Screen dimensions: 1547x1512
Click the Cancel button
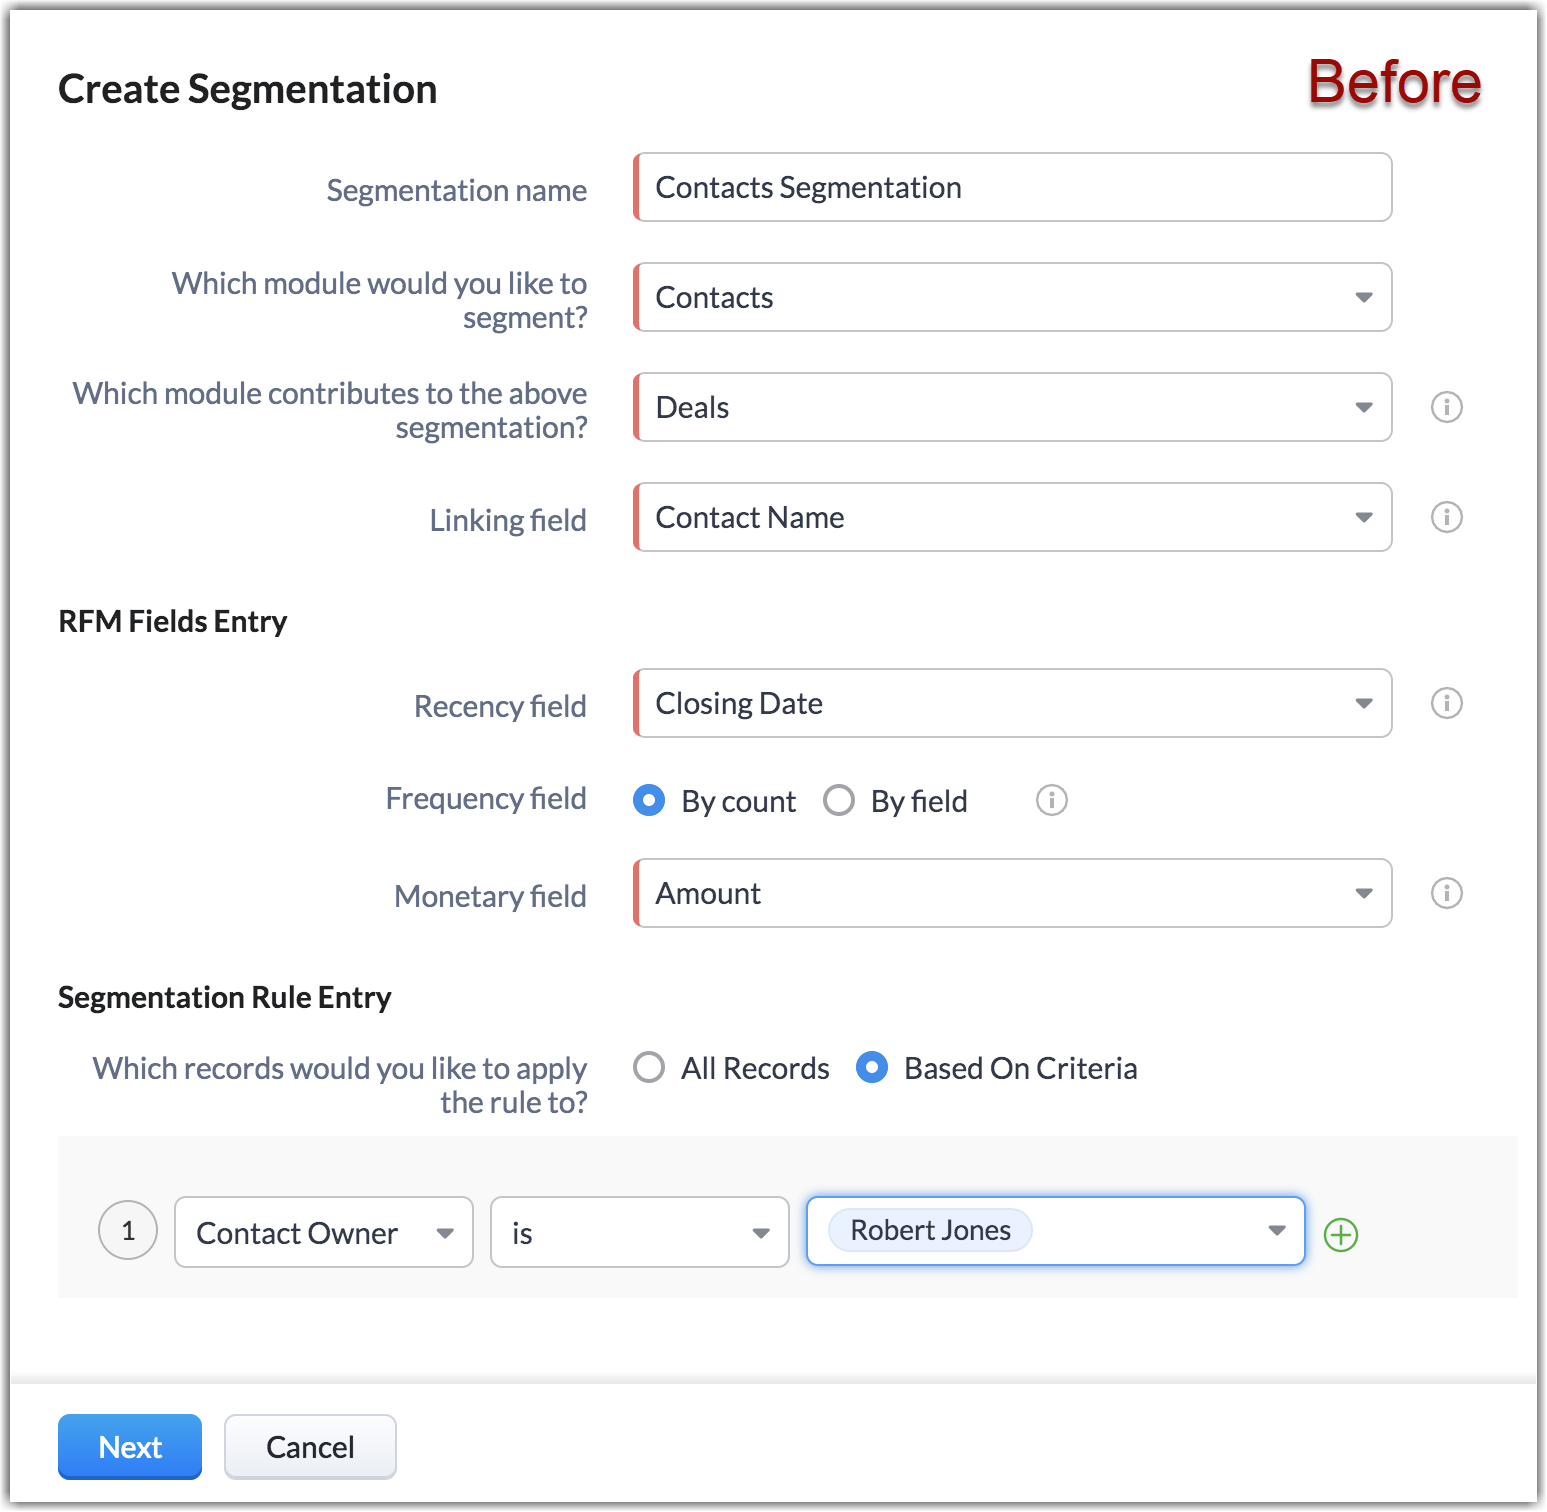[310, 1446]
